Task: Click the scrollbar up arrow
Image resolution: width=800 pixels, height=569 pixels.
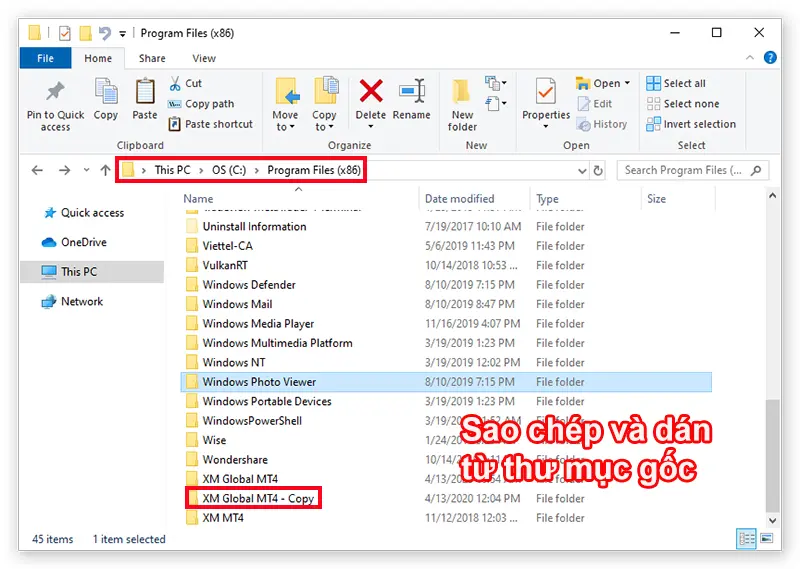Action: 772,195
